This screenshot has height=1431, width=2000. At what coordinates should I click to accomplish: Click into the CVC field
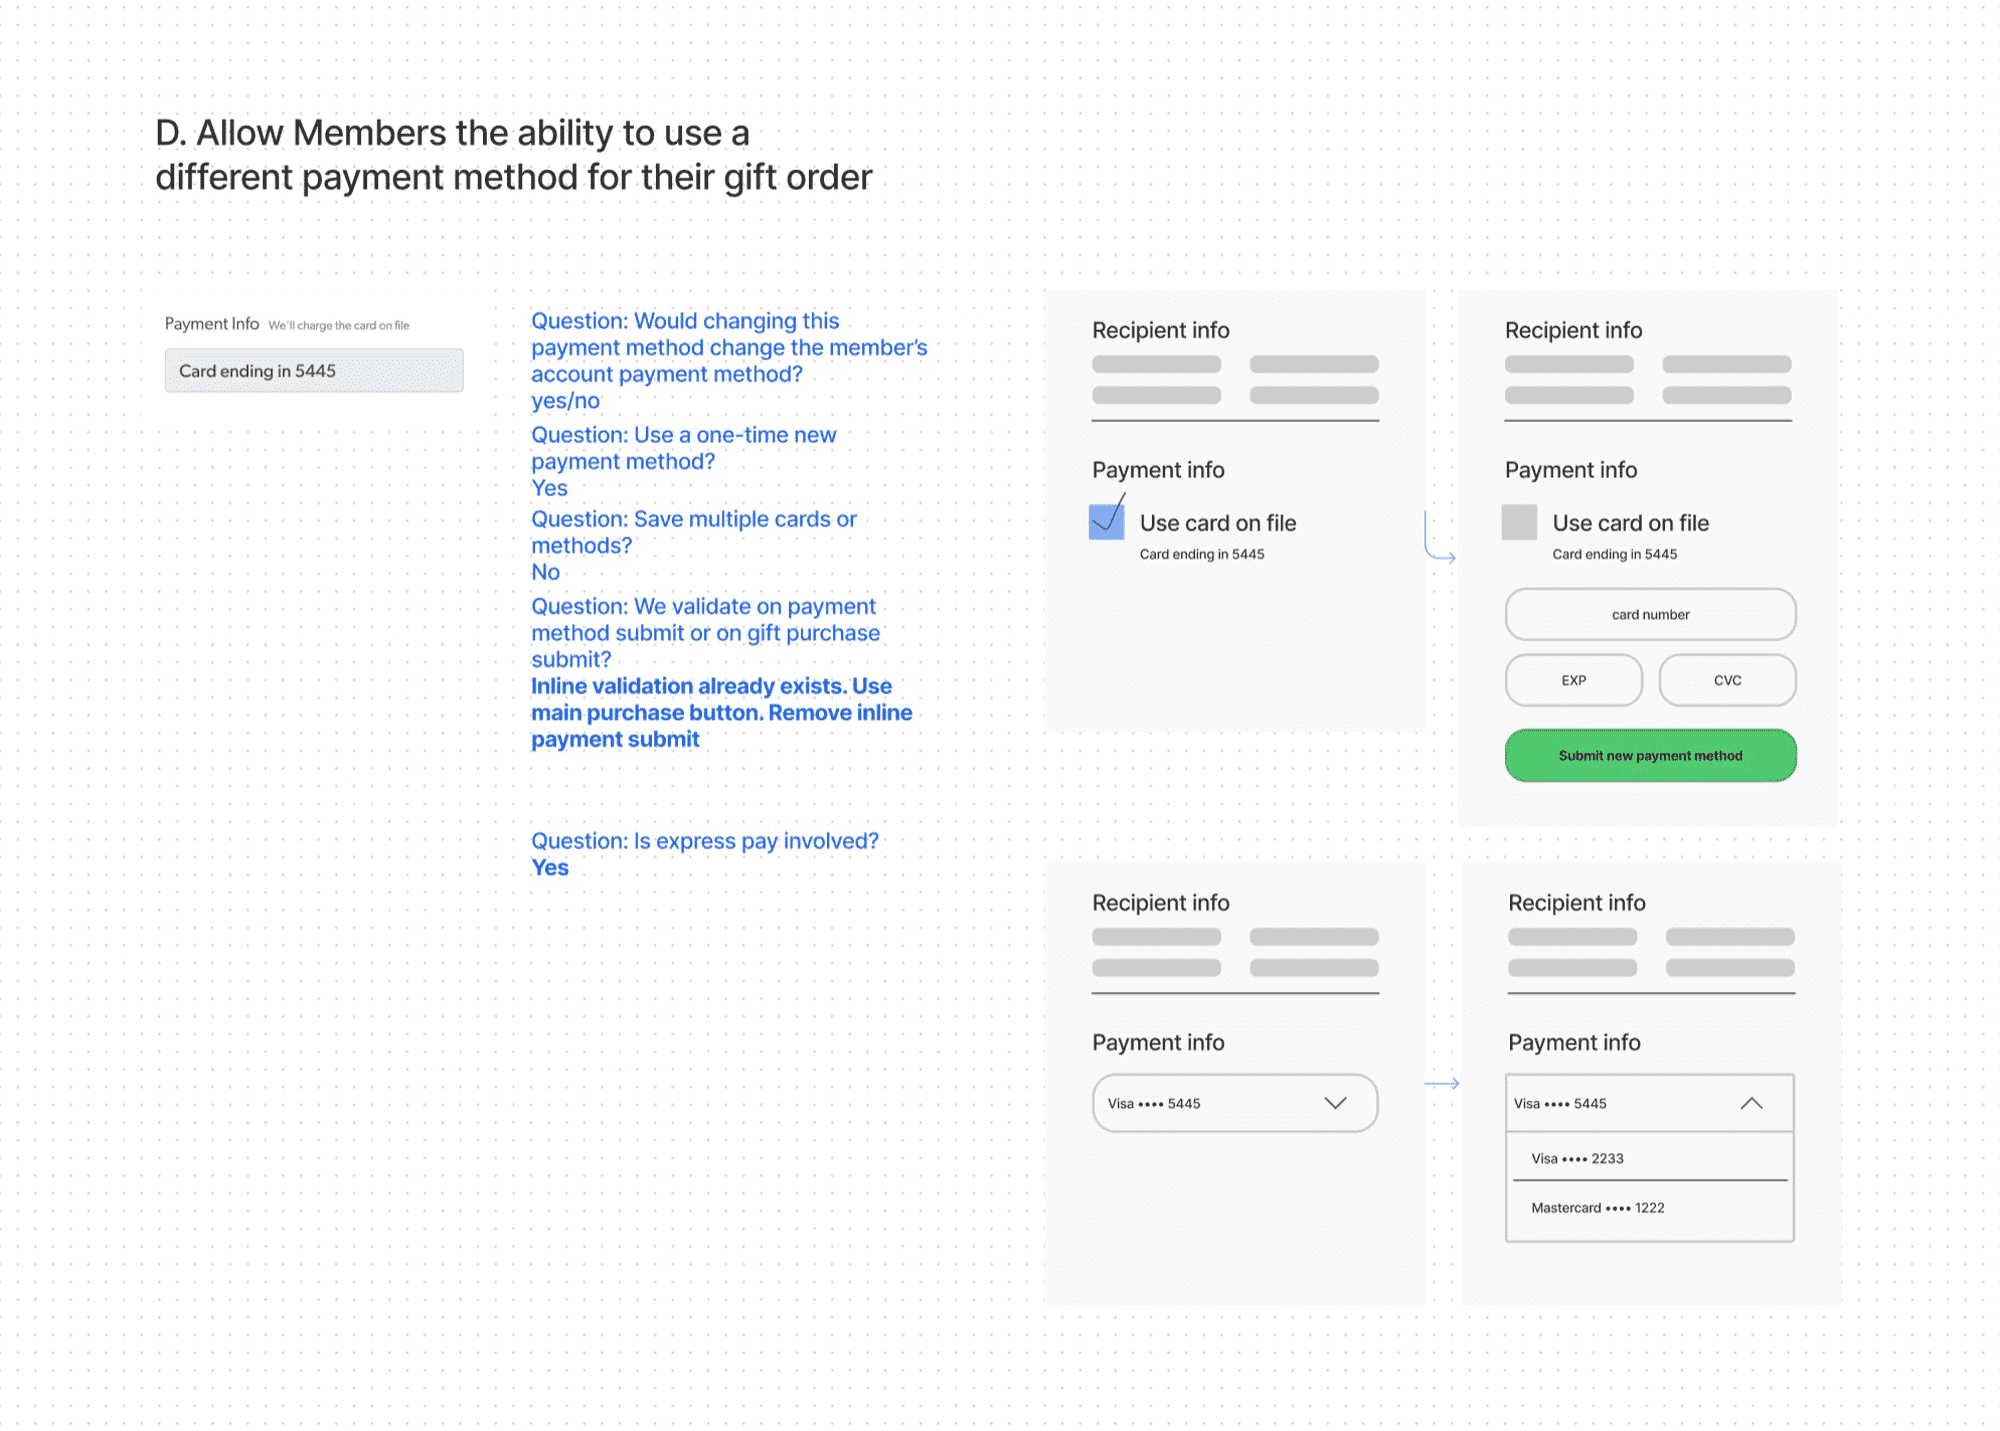(1727, 680)
